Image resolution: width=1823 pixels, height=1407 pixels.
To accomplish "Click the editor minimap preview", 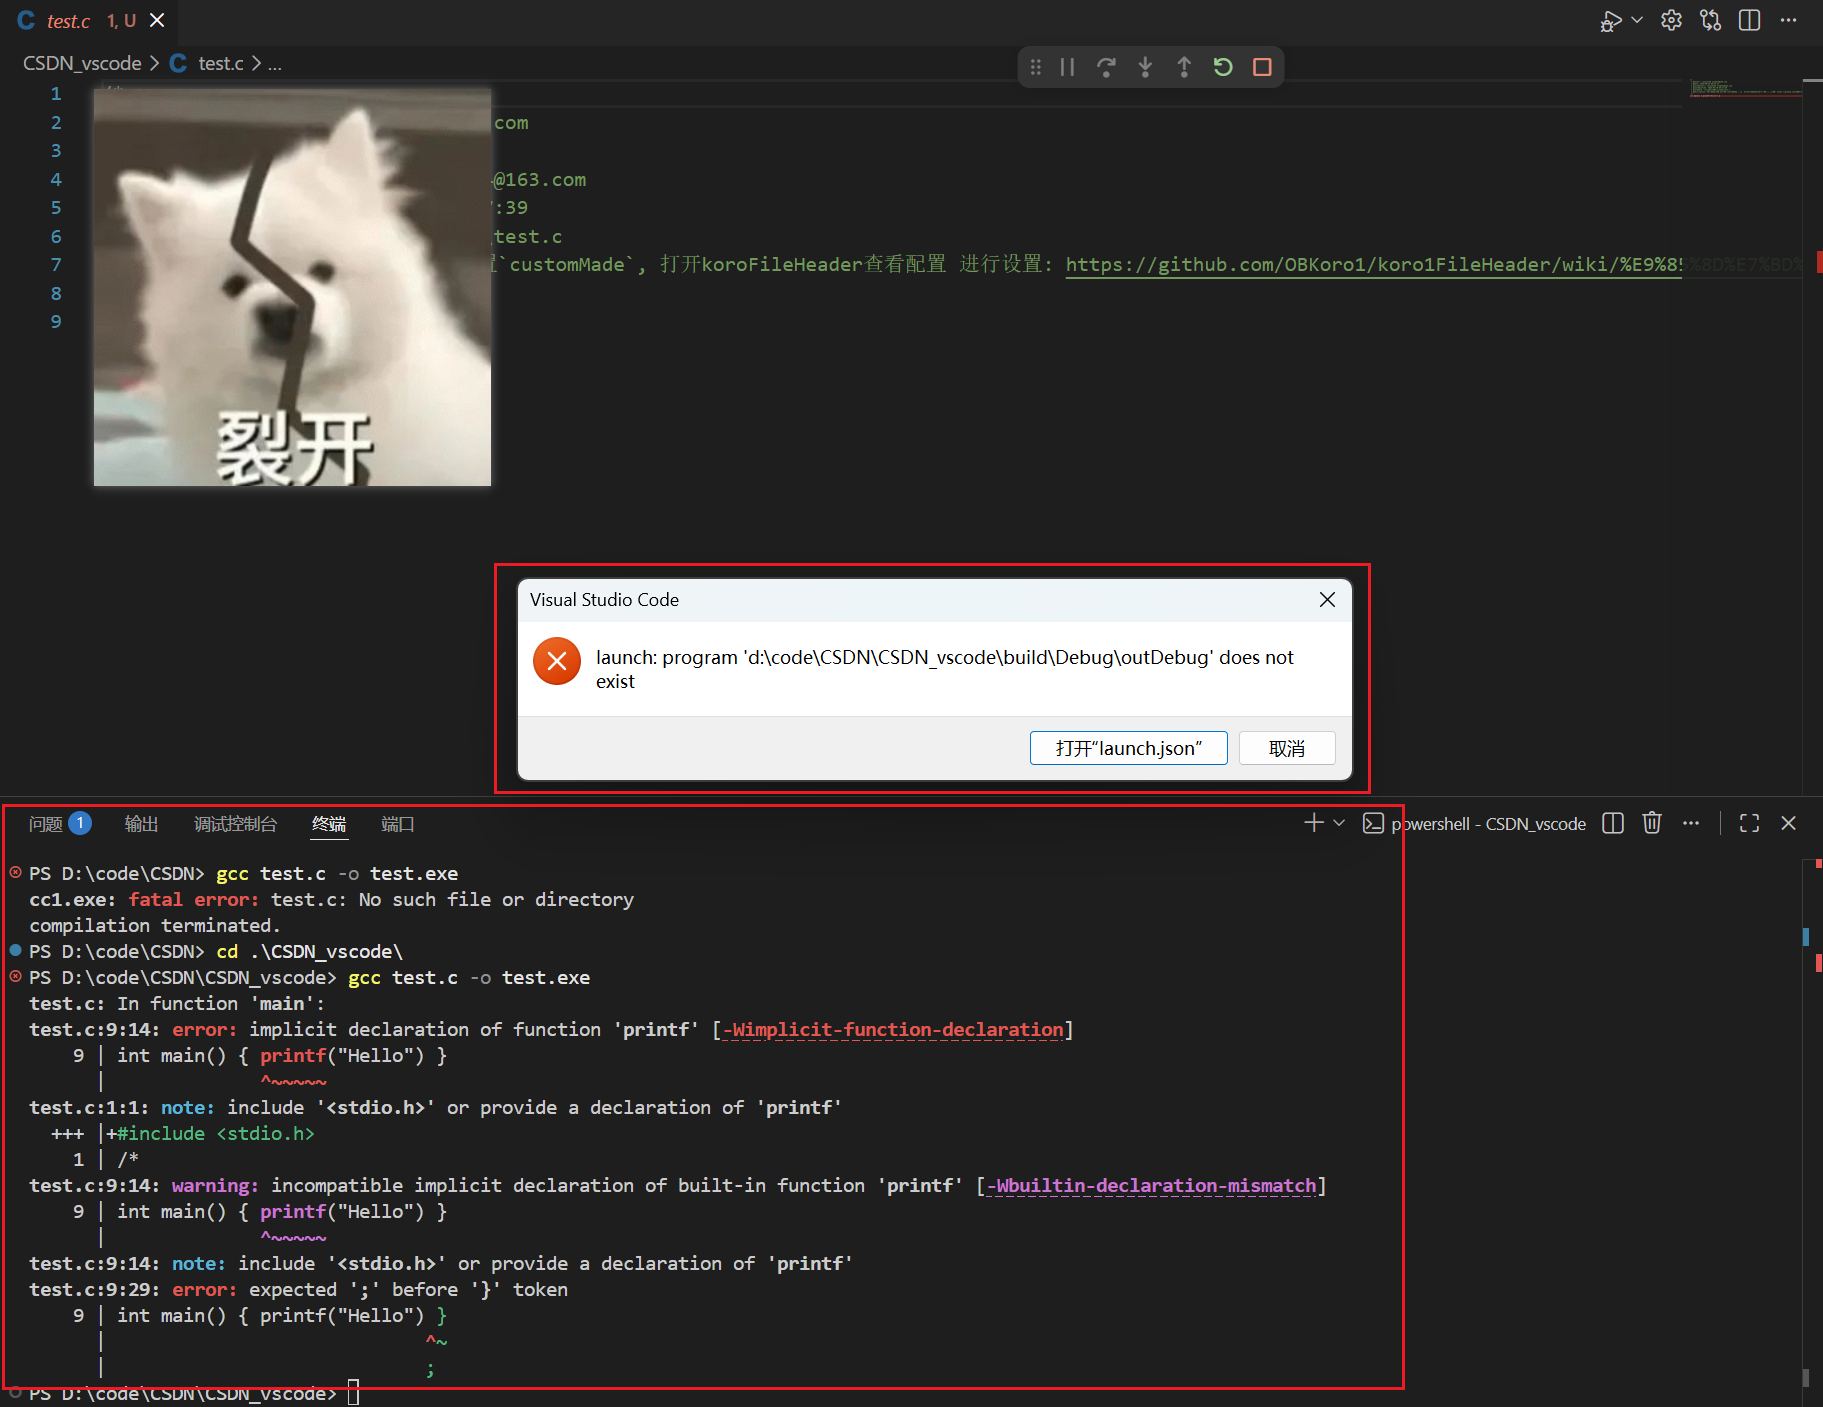I will pos(1745,88).
